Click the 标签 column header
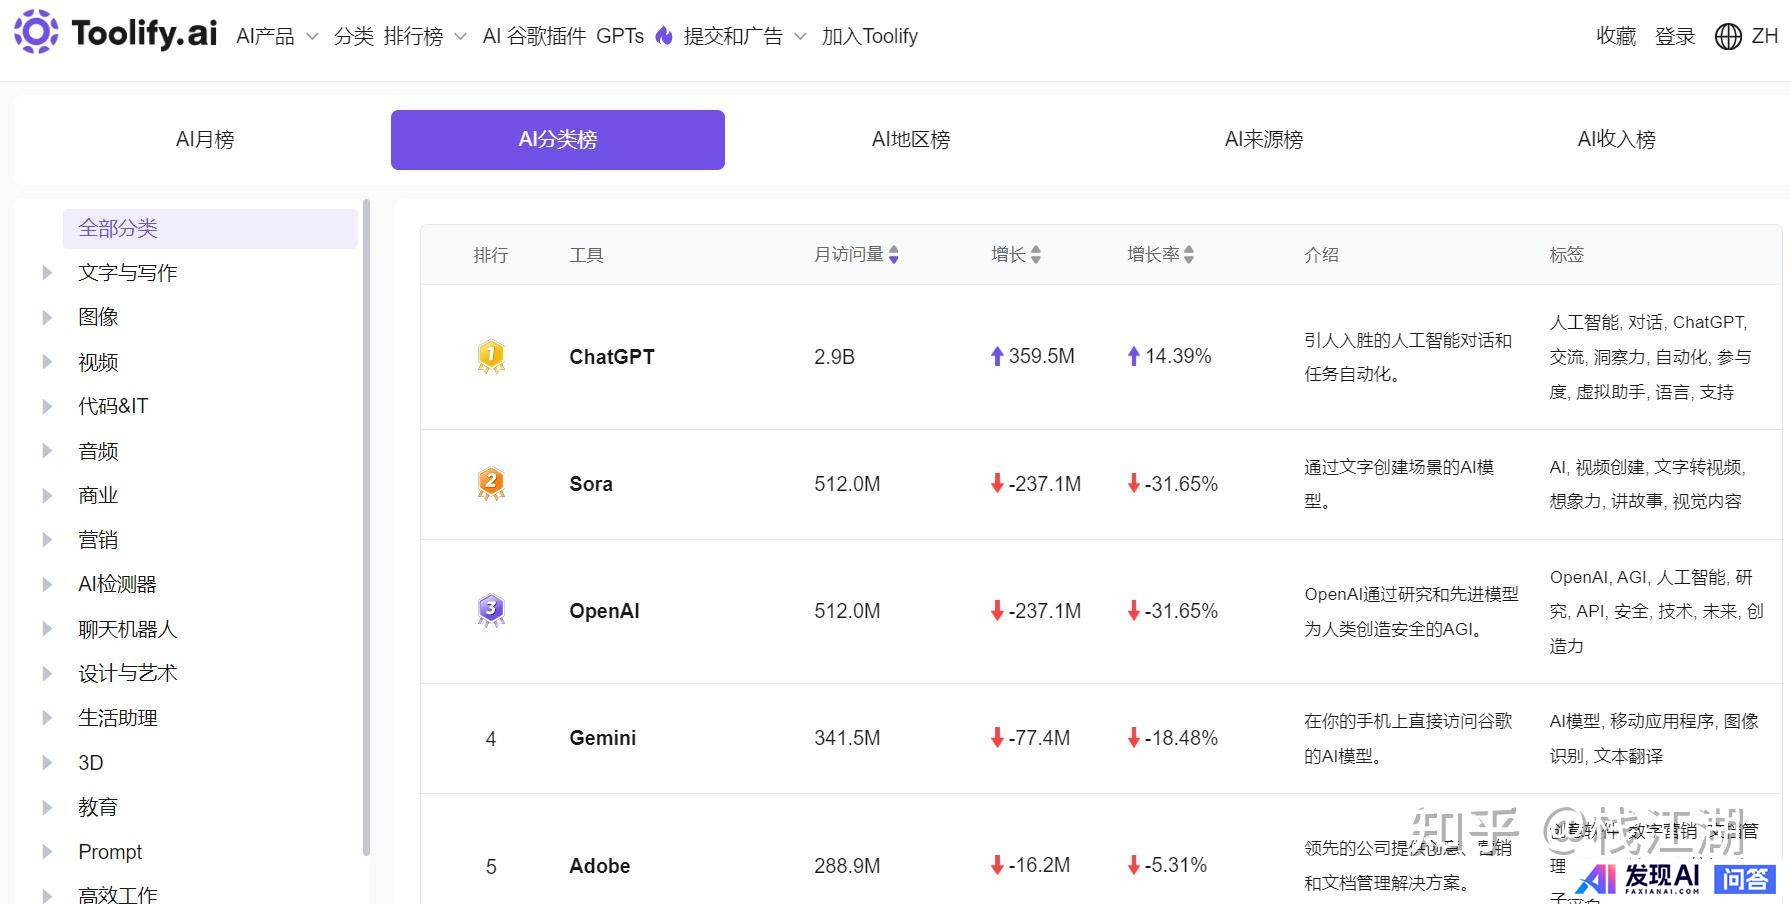Screen dimensions: 1791x904 (x=1567, y=255)
